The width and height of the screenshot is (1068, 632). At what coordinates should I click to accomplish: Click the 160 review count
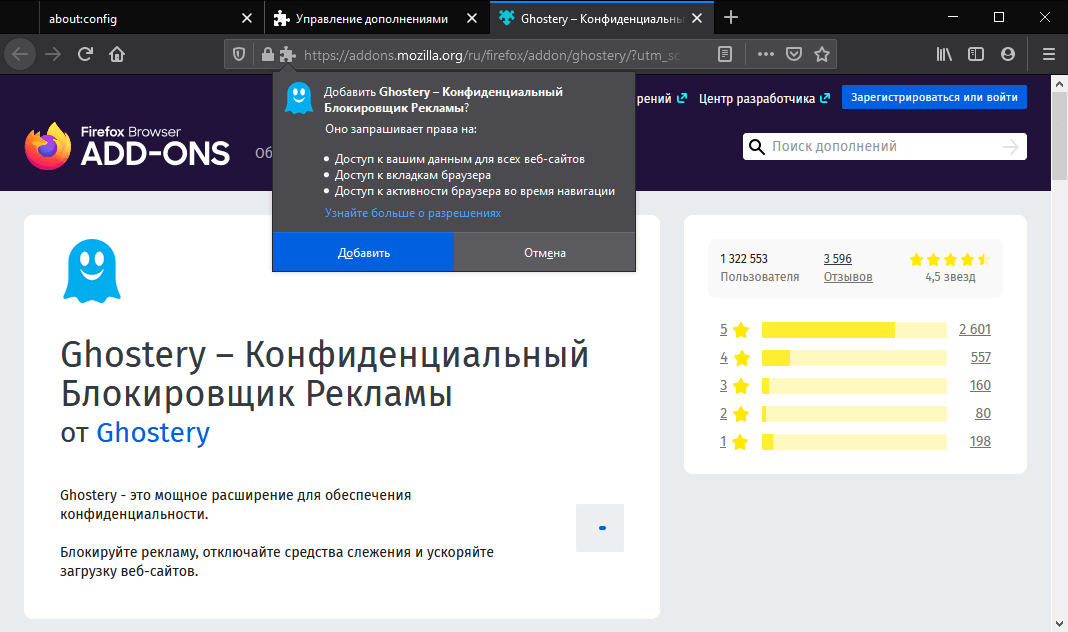980,385
